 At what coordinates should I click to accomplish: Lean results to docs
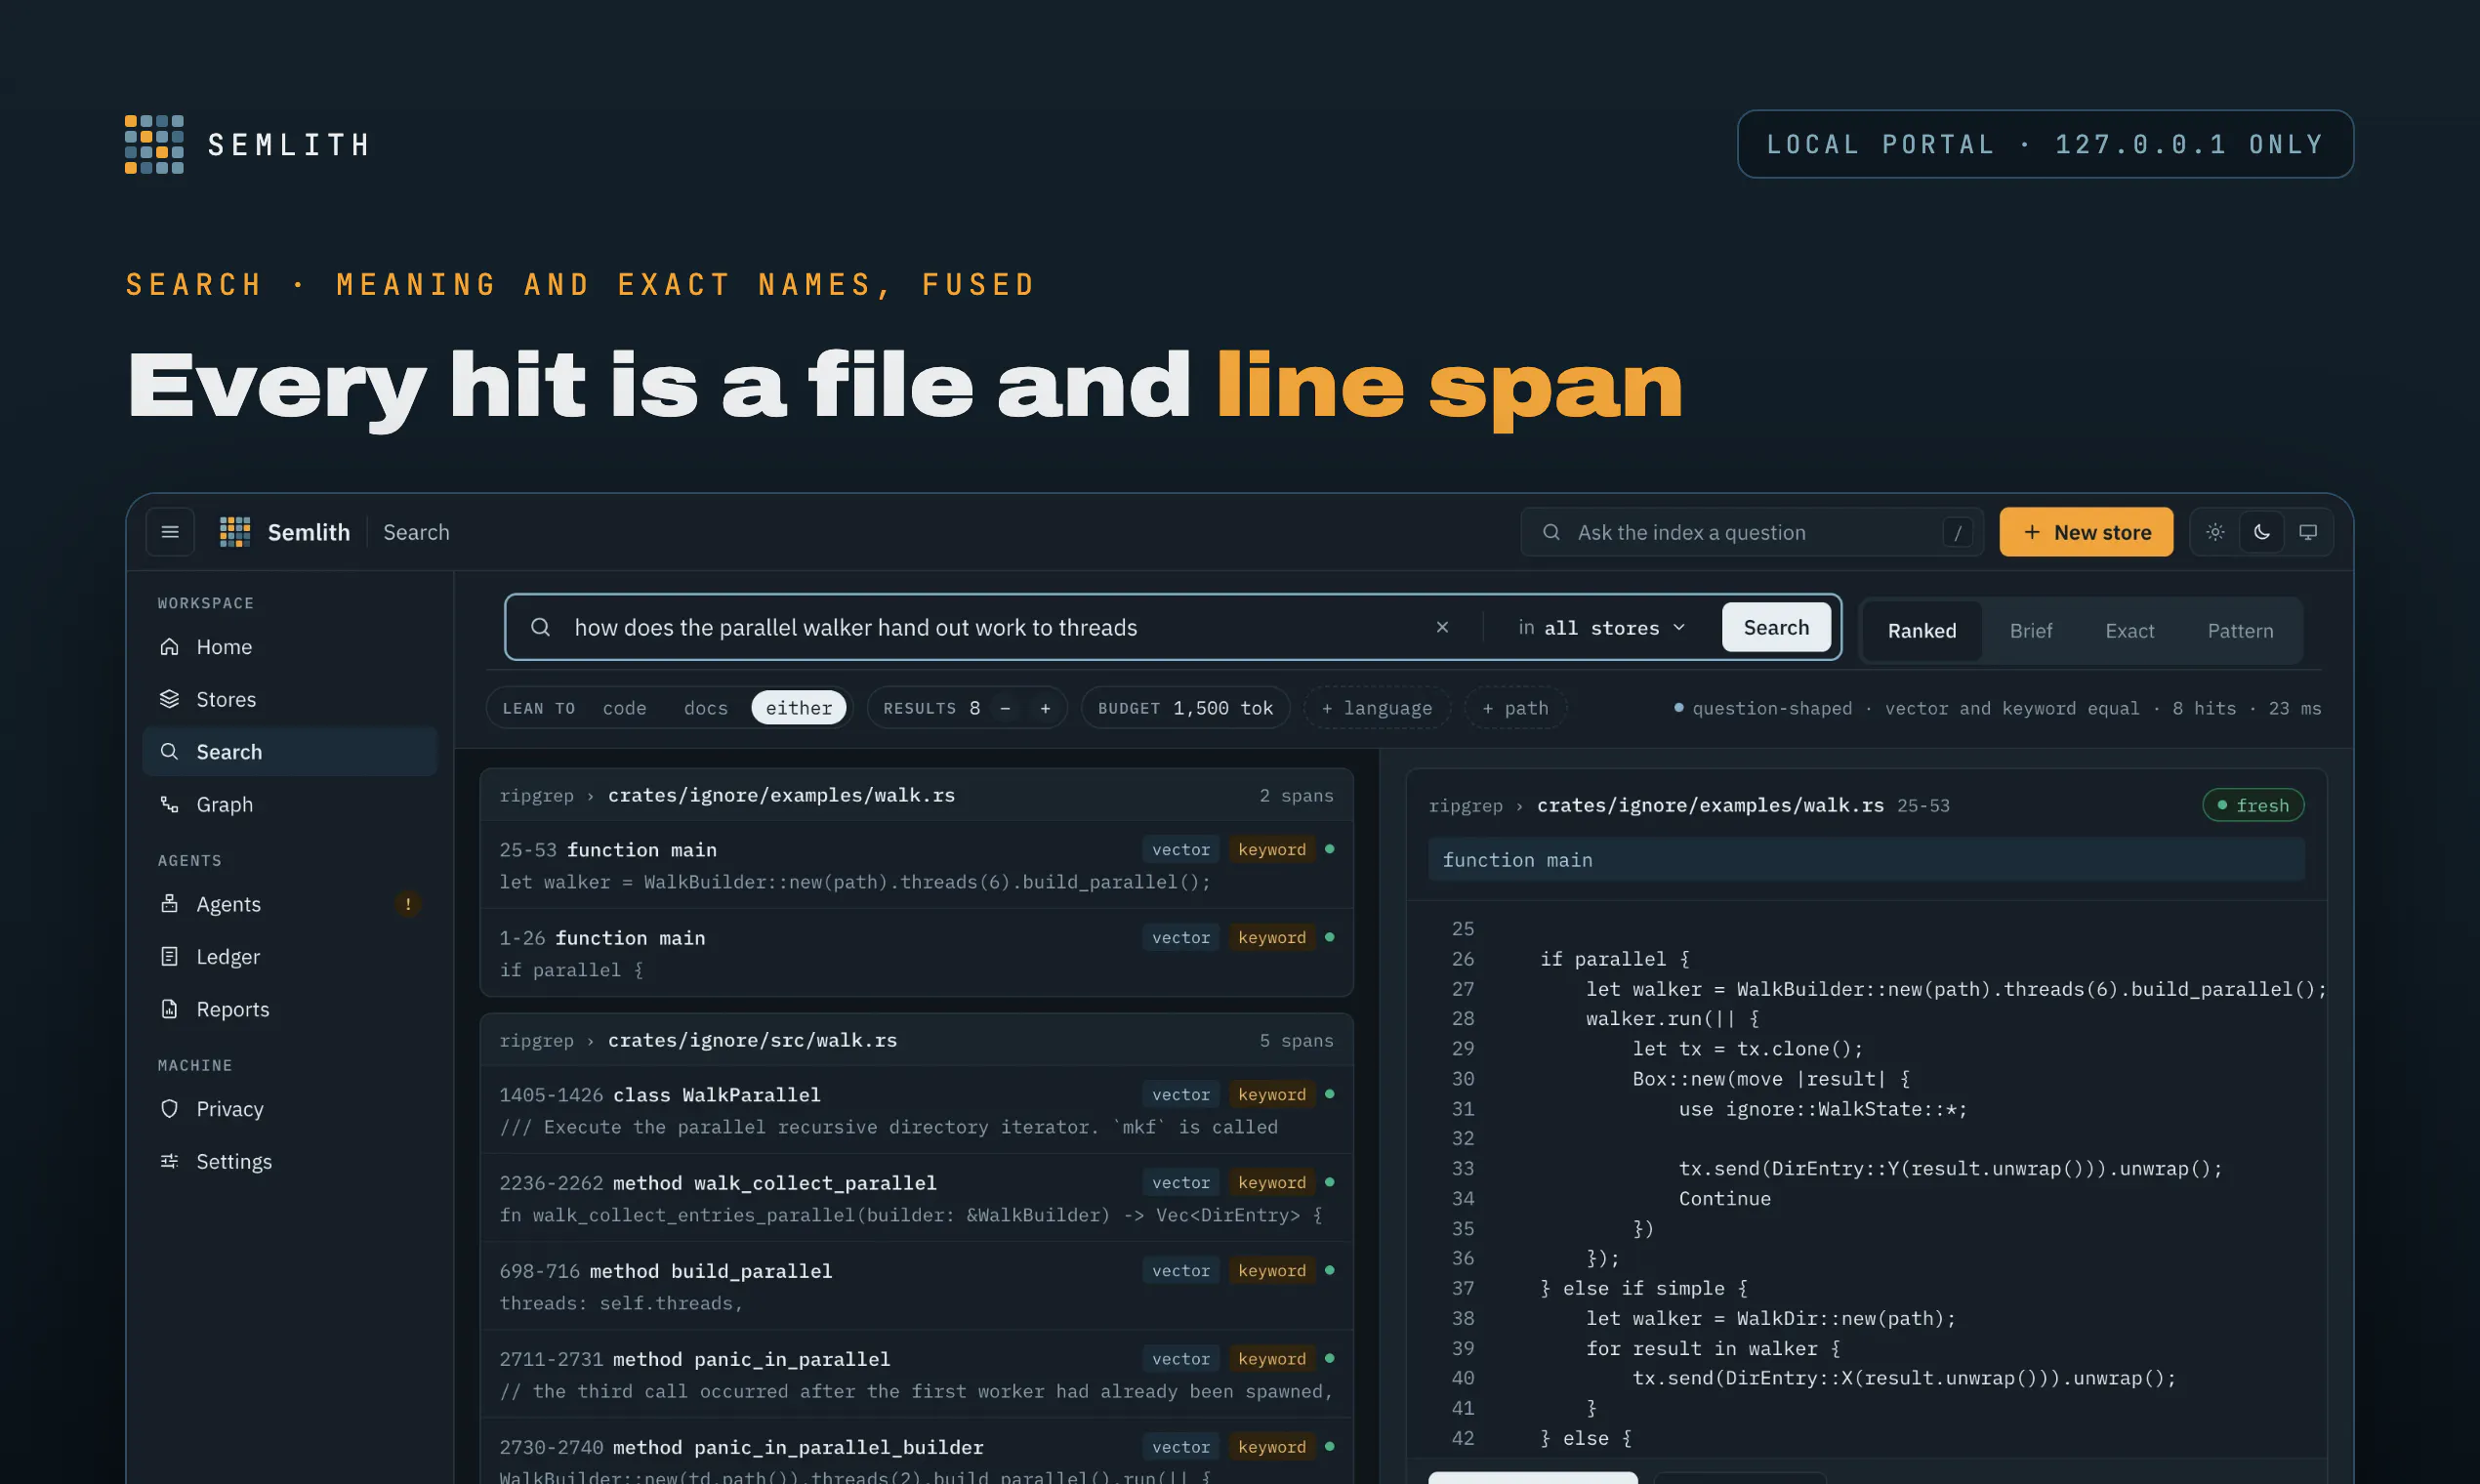click(x=706, y=708)
